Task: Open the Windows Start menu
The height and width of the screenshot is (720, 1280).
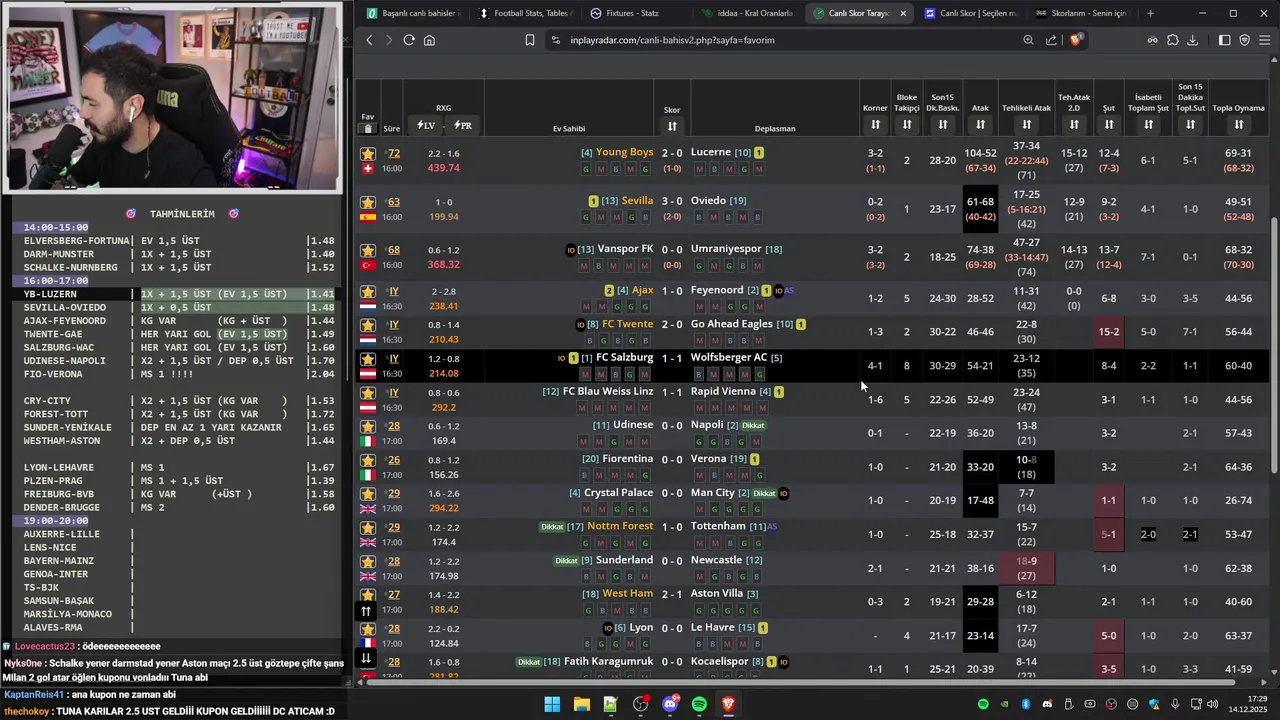Action: point(552,704)
